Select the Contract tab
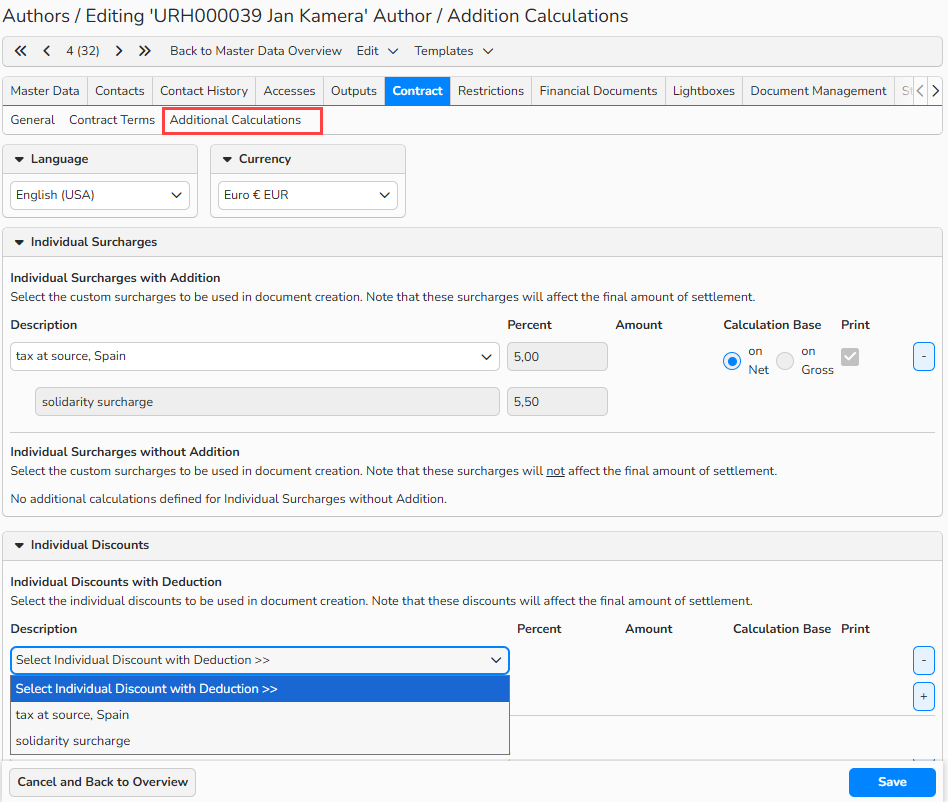This screenshot has width=948, height=802. pos(417,91)
